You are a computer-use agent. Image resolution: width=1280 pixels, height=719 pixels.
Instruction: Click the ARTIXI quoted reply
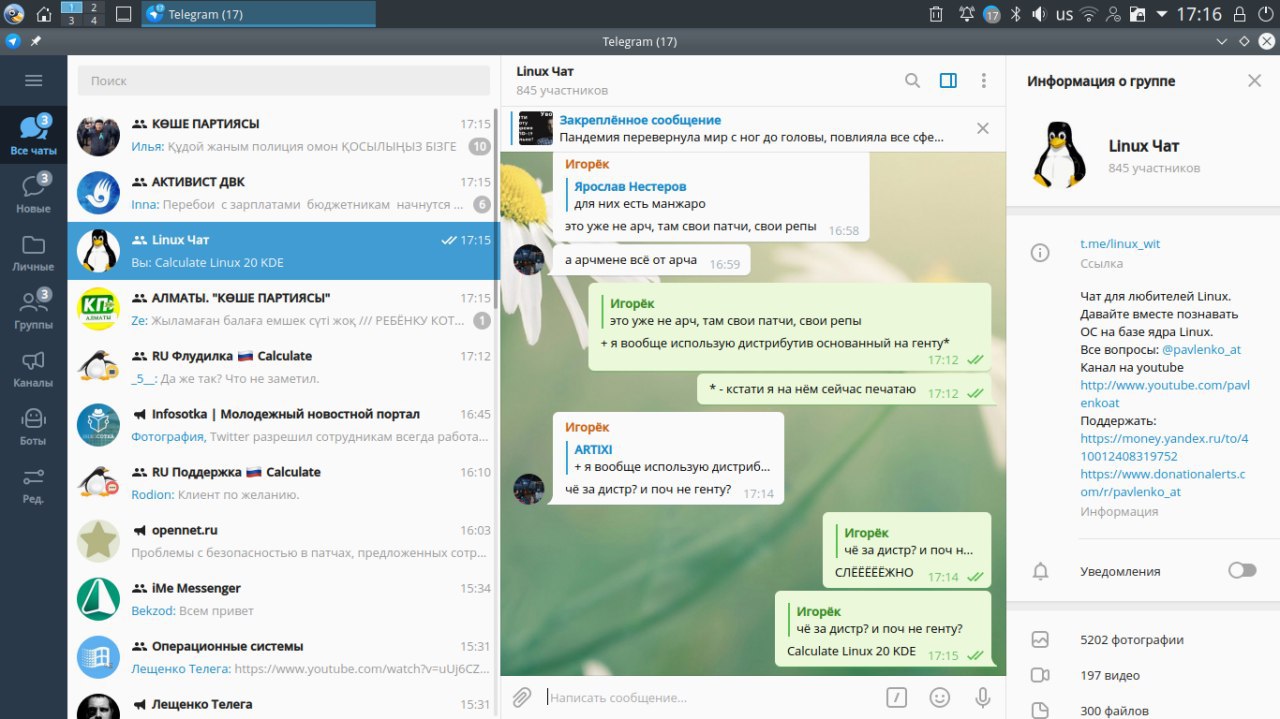tap(670, 458)
